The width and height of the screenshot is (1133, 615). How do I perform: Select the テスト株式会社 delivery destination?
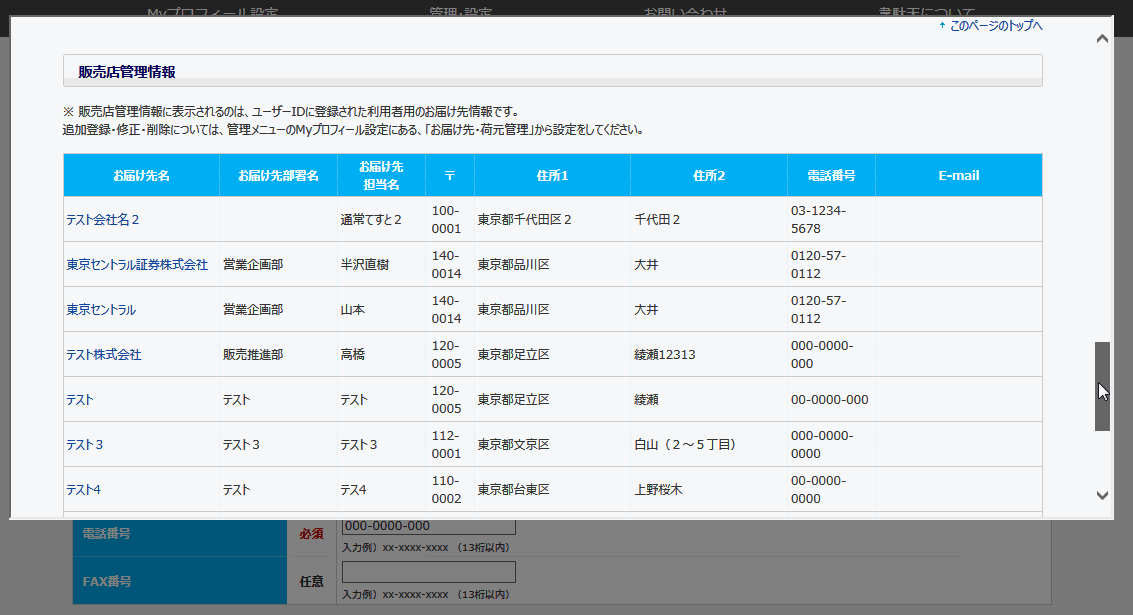pyautogui.click(x=104, y=355)
